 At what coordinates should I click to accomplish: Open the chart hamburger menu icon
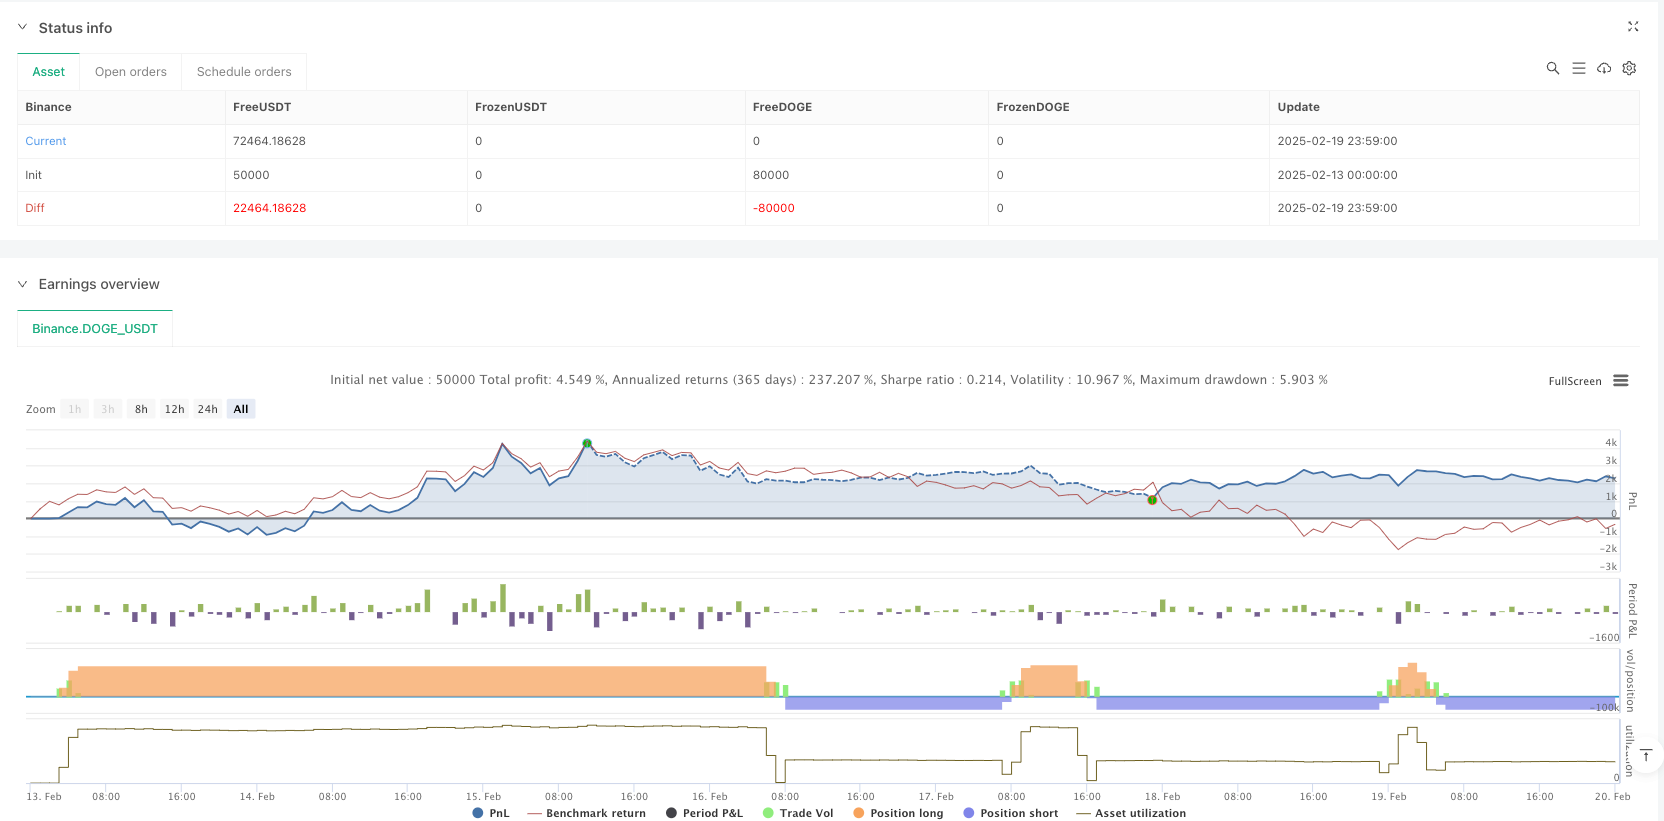click(1621, 381)
